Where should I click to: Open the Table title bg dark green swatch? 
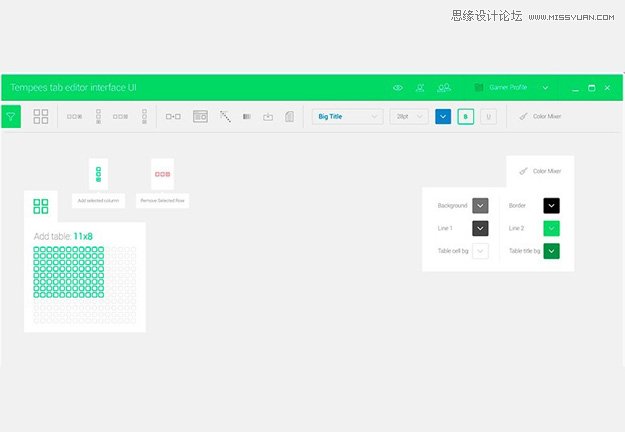pos(551,251)
